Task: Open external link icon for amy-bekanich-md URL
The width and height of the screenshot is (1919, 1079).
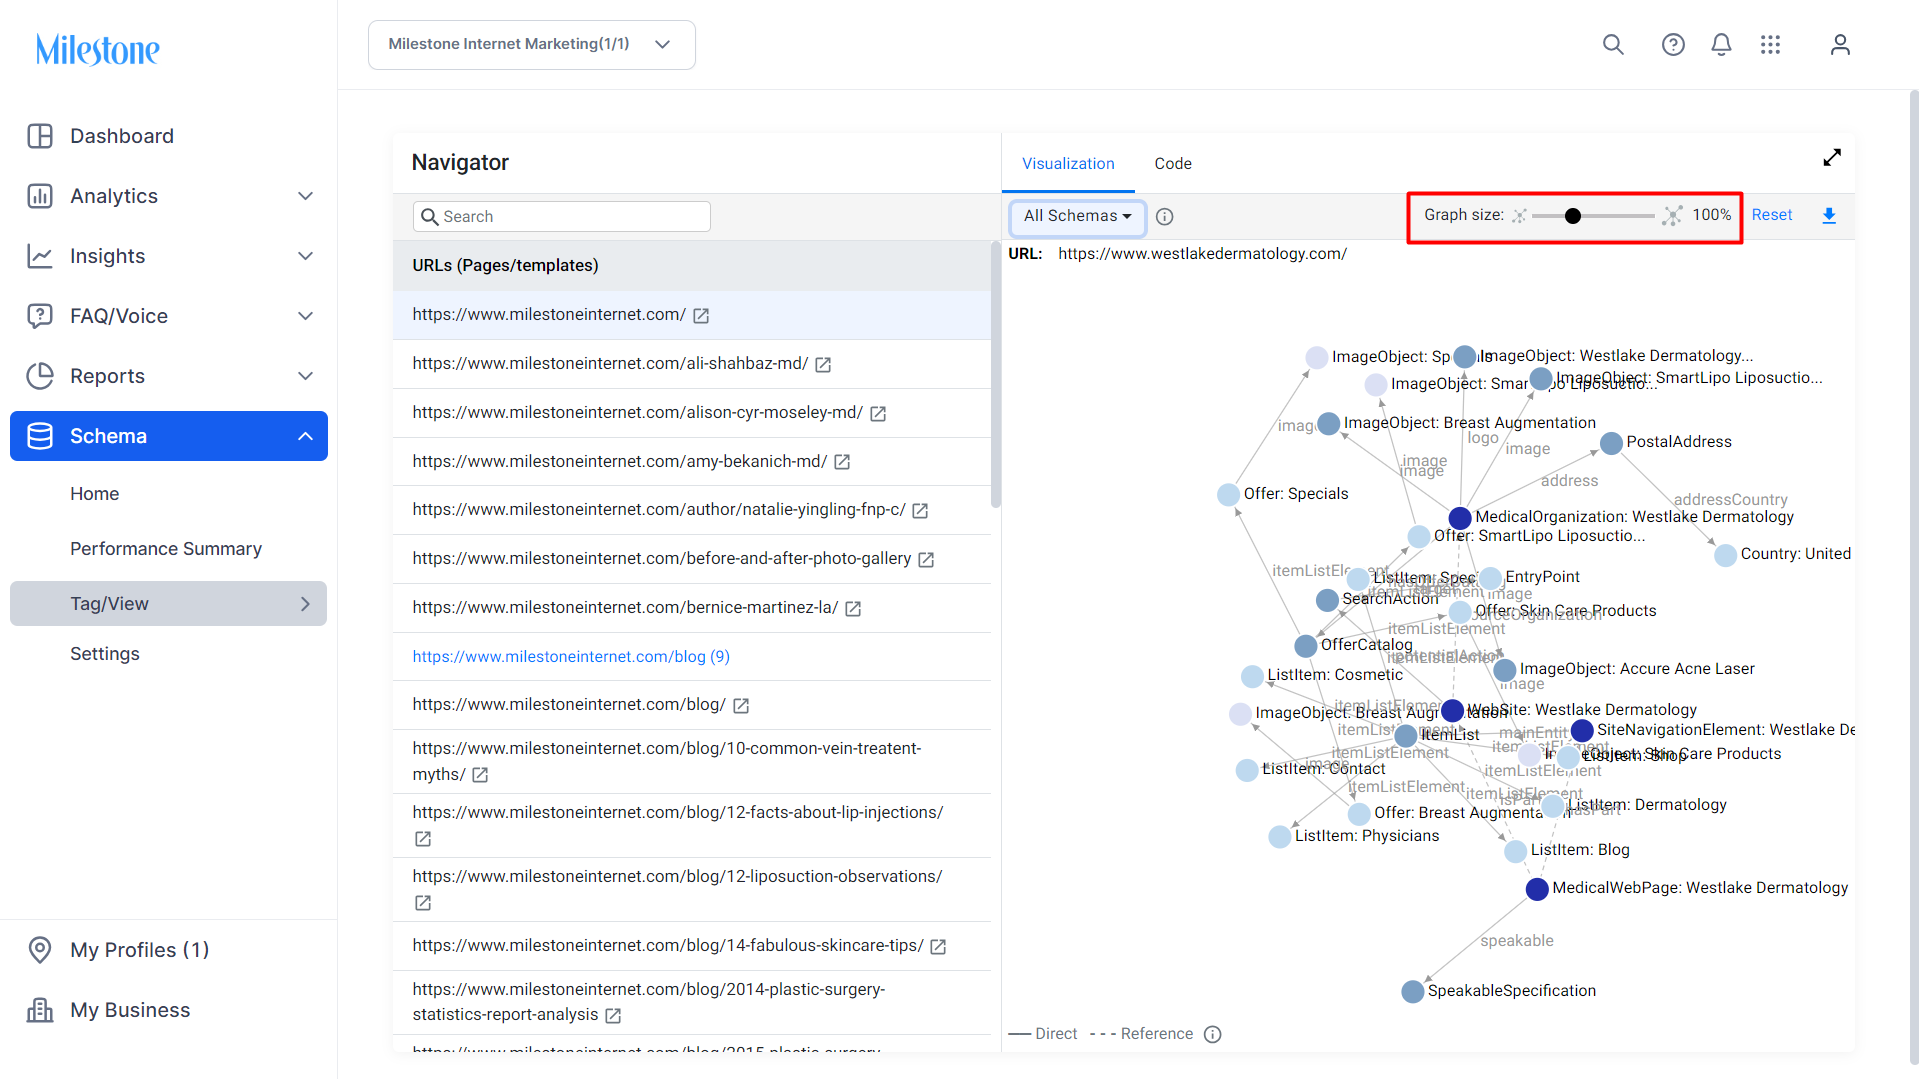Action: 842,462
